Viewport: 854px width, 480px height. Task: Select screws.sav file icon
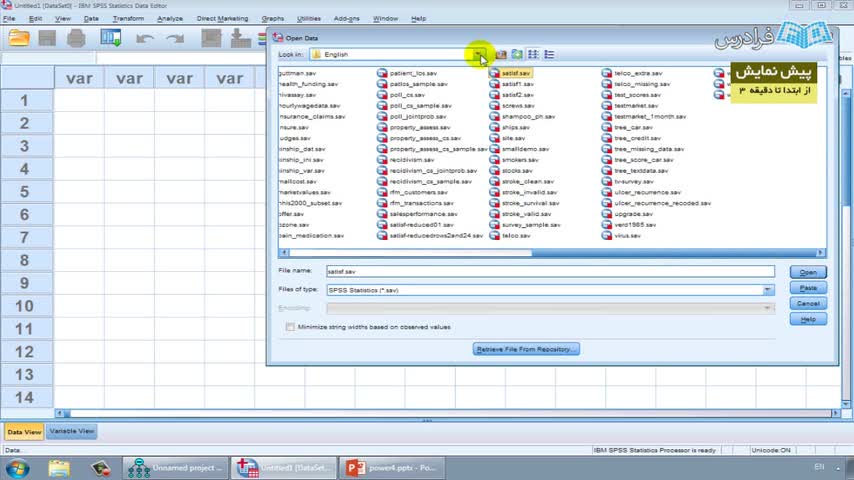494,106
